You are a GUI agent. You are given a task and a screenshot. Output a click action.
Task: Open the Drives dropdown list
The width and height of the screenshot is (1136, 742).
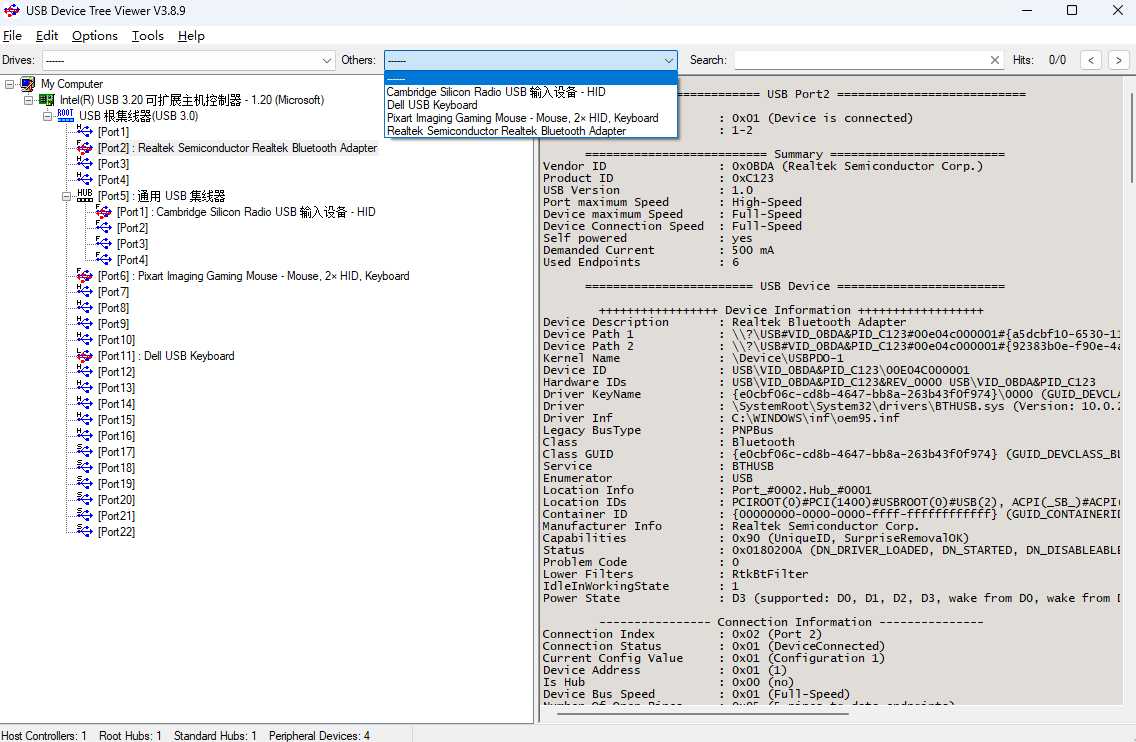327,61
